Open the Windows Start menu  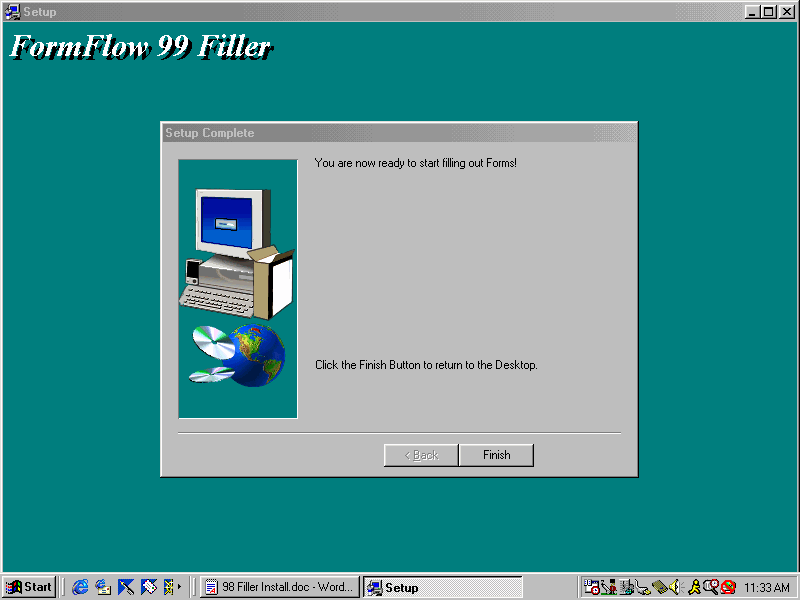click(x=29, y=587)
